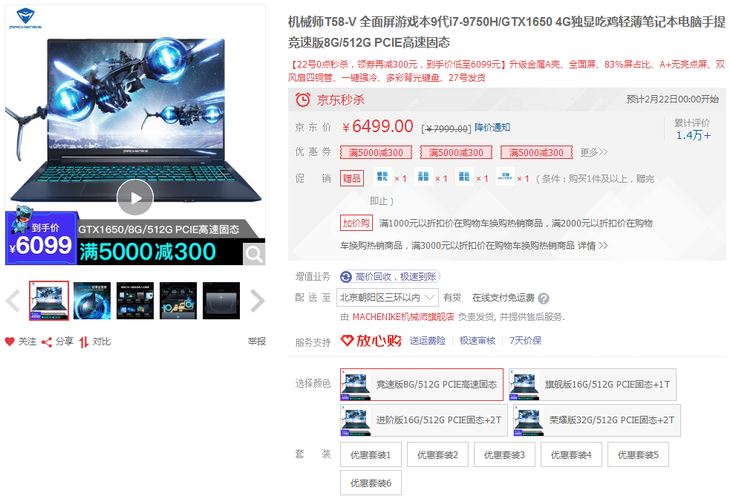Screen dimensions: 730x499
Task: Select the 优惠套装6 bundle
Action: pos(371,484)
